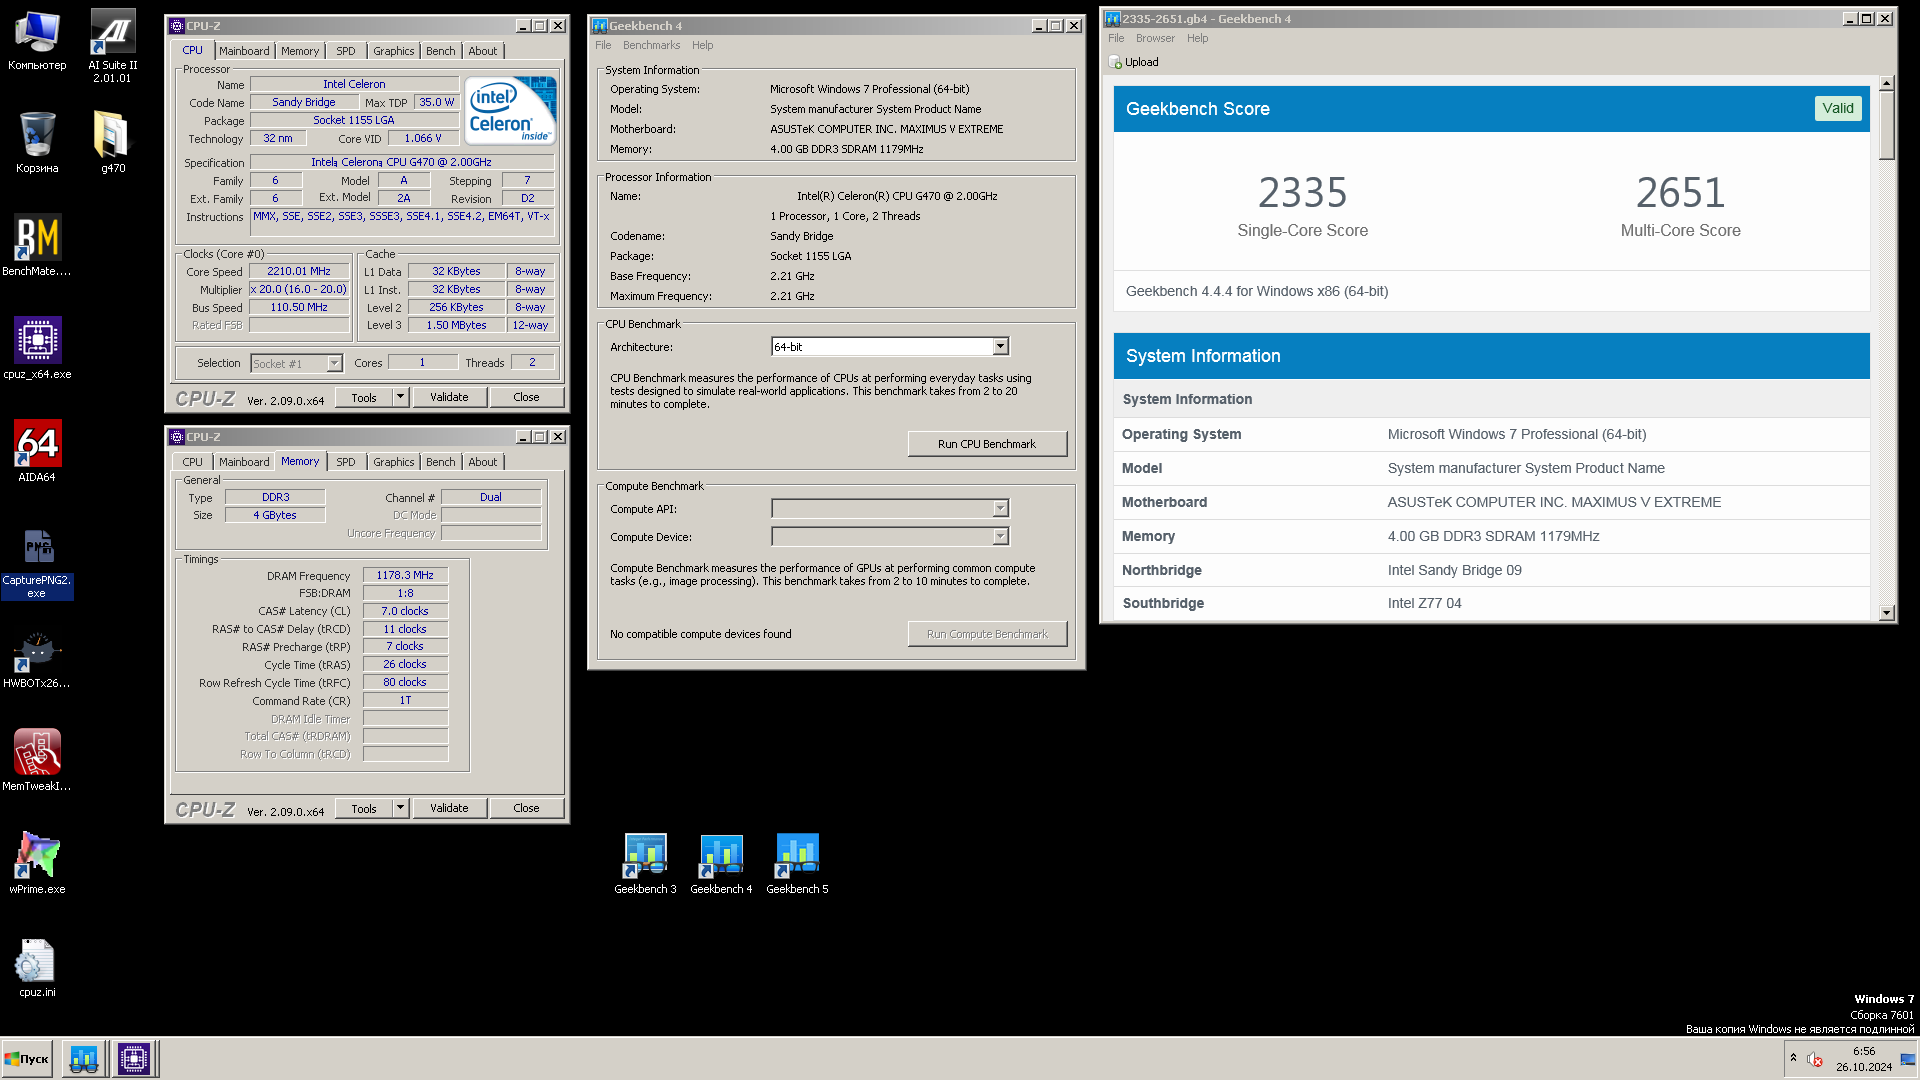Click the DRAM Frequency 1178.3 MHz field
This screenshot has height=1080, width=1920.
(x=405, y=575)
